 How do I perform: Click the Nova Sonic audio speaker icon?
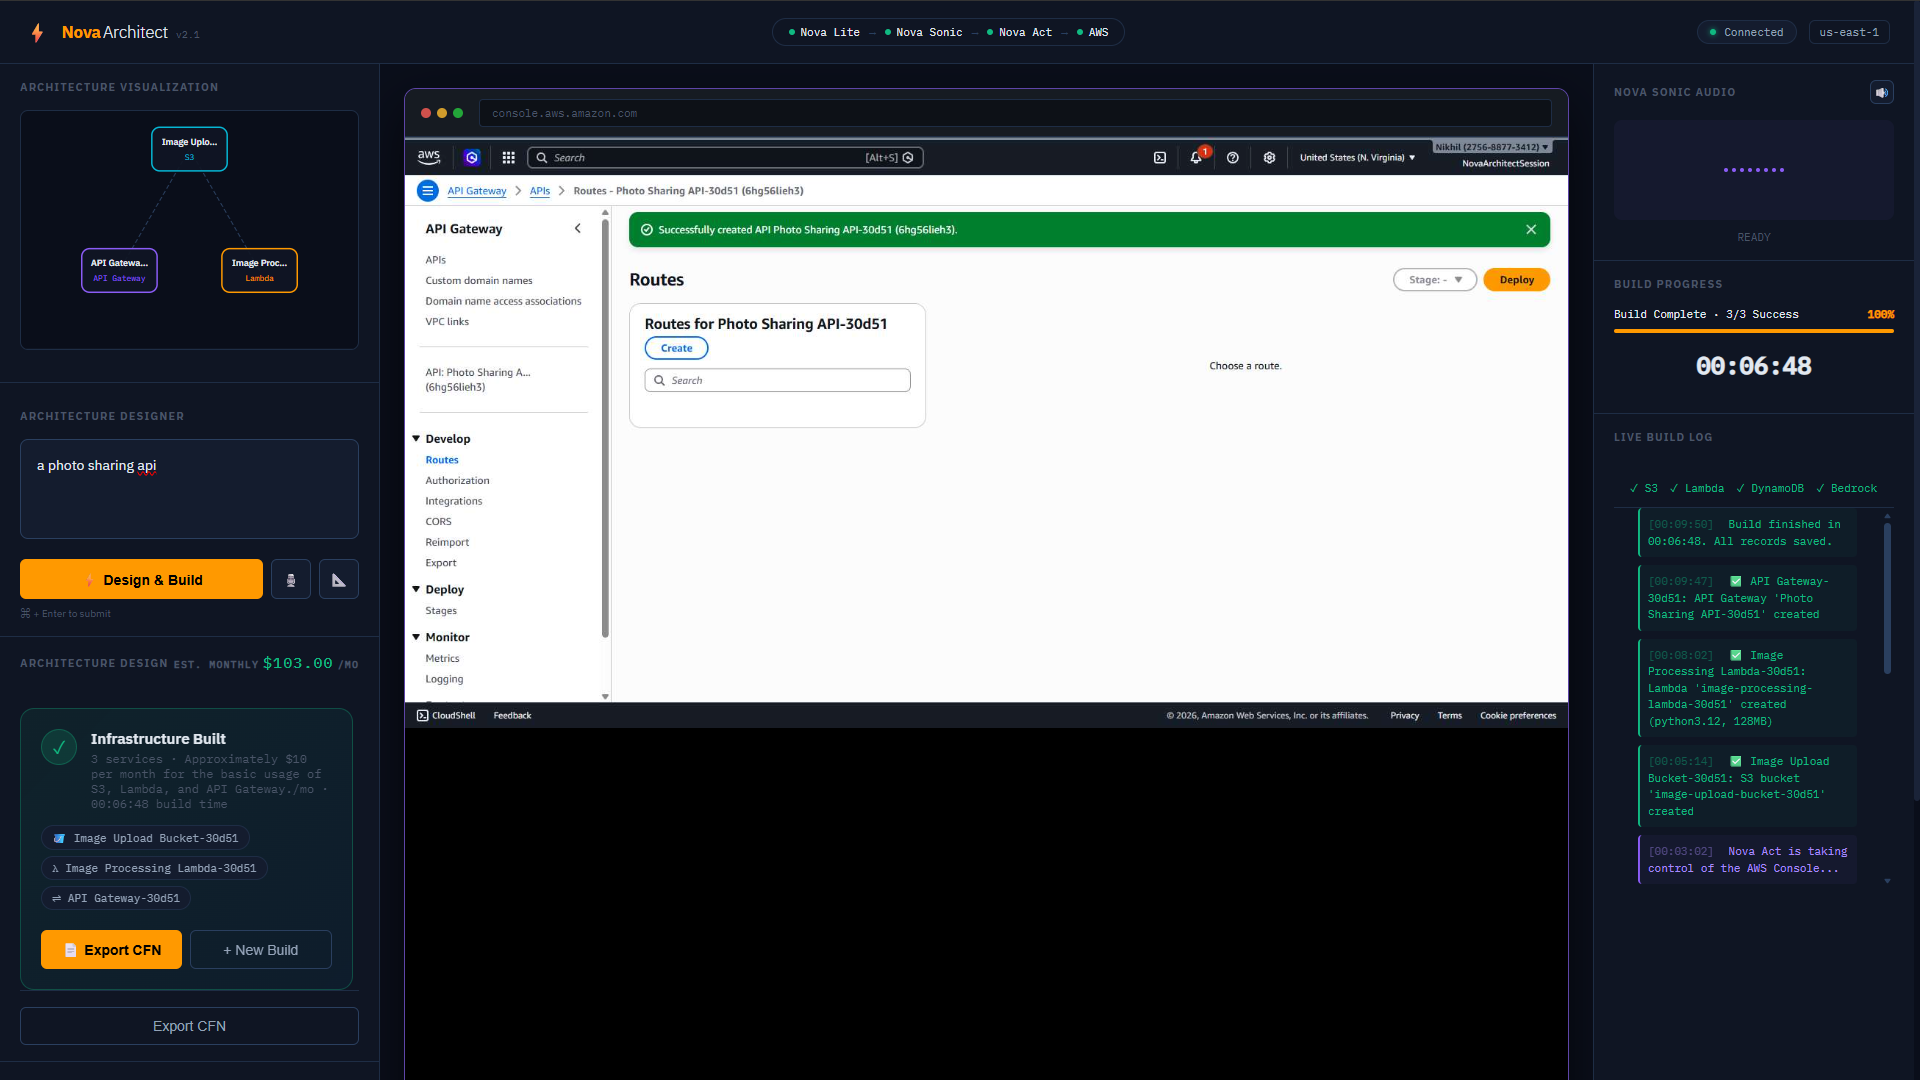[x=1881, y=92]
